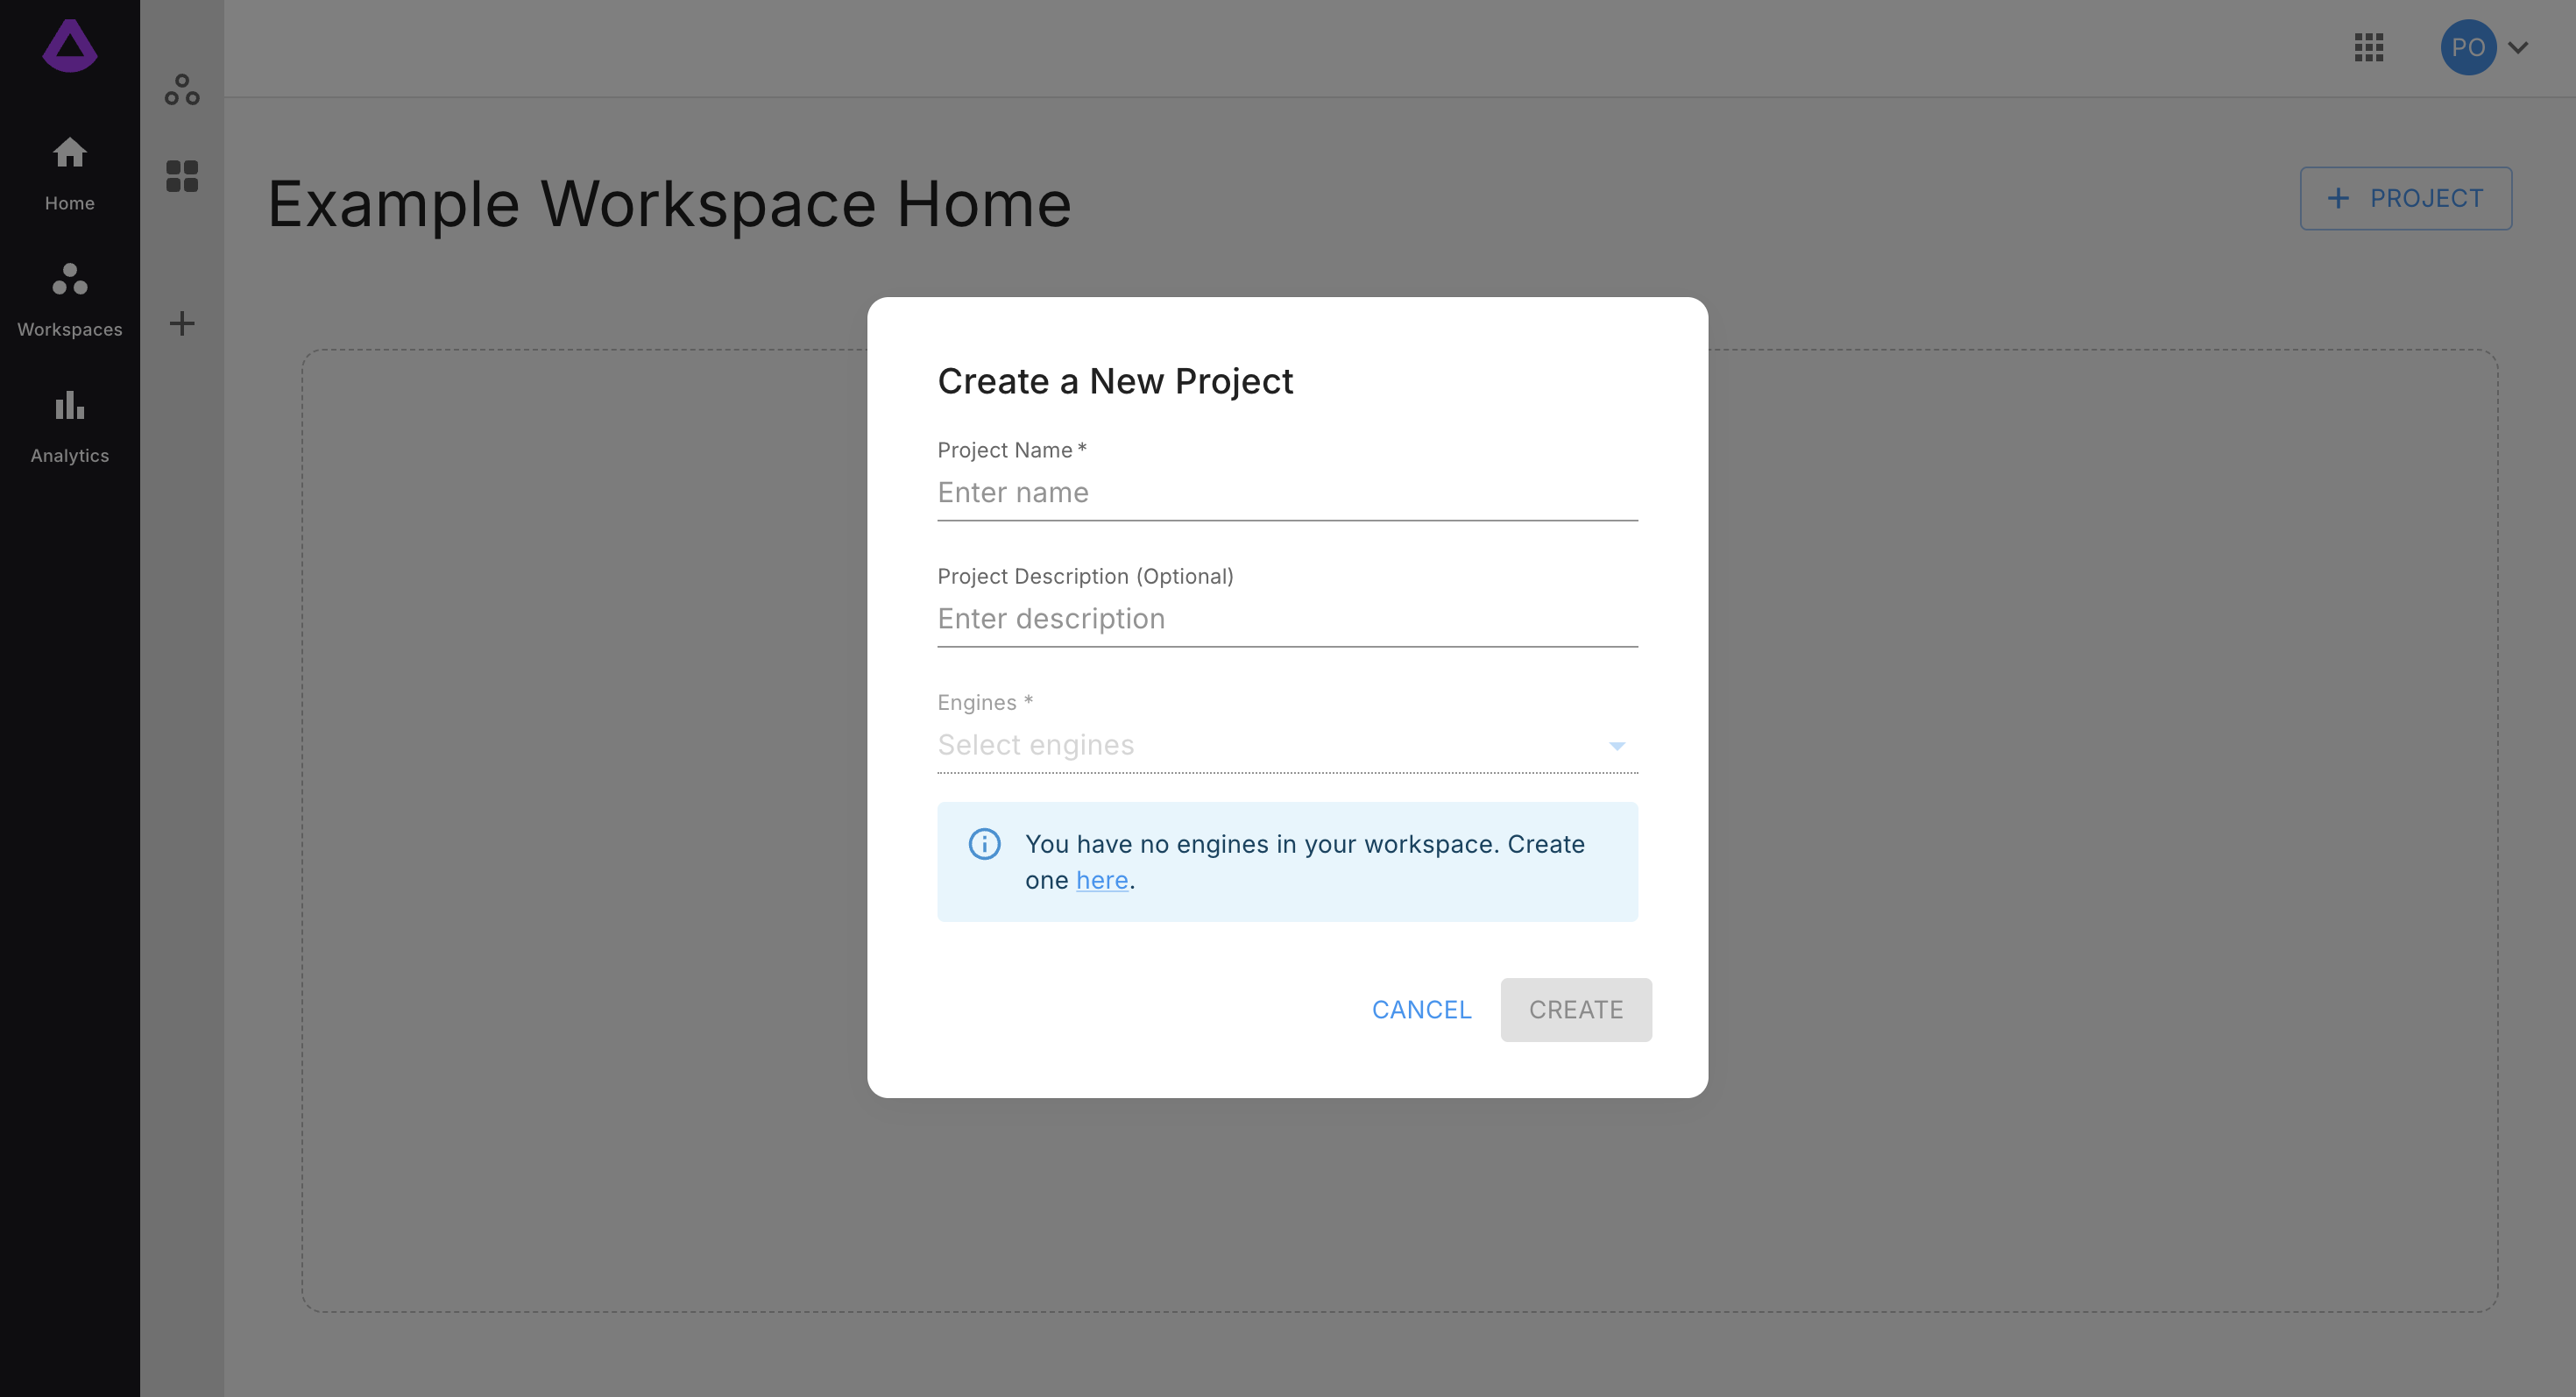Focus the Project Name input field
This screenshot has width=2576, height=1397.
click(1287, 492)
